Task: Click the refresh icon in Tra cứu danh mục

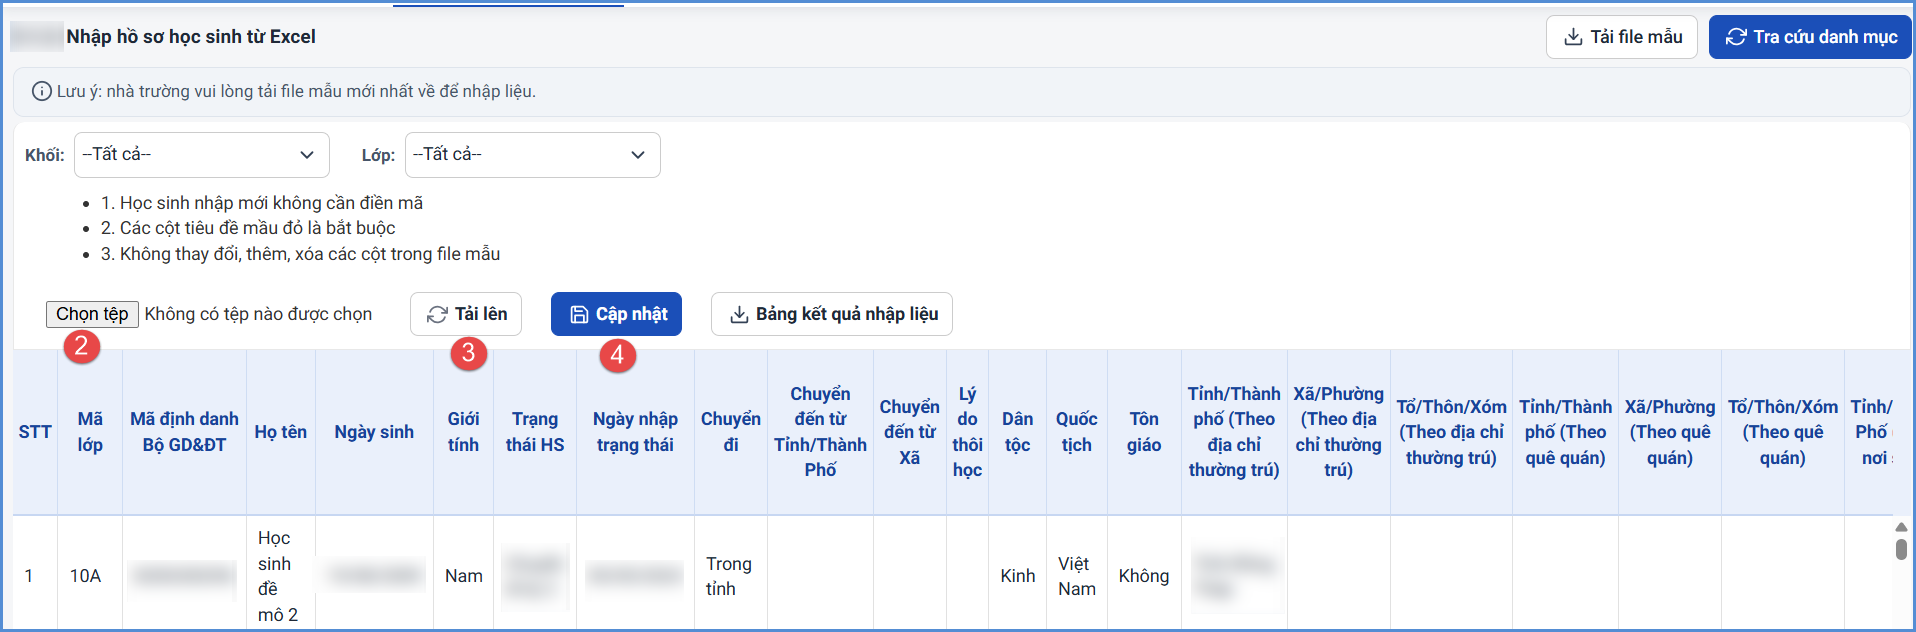Action: point(1736,37)
